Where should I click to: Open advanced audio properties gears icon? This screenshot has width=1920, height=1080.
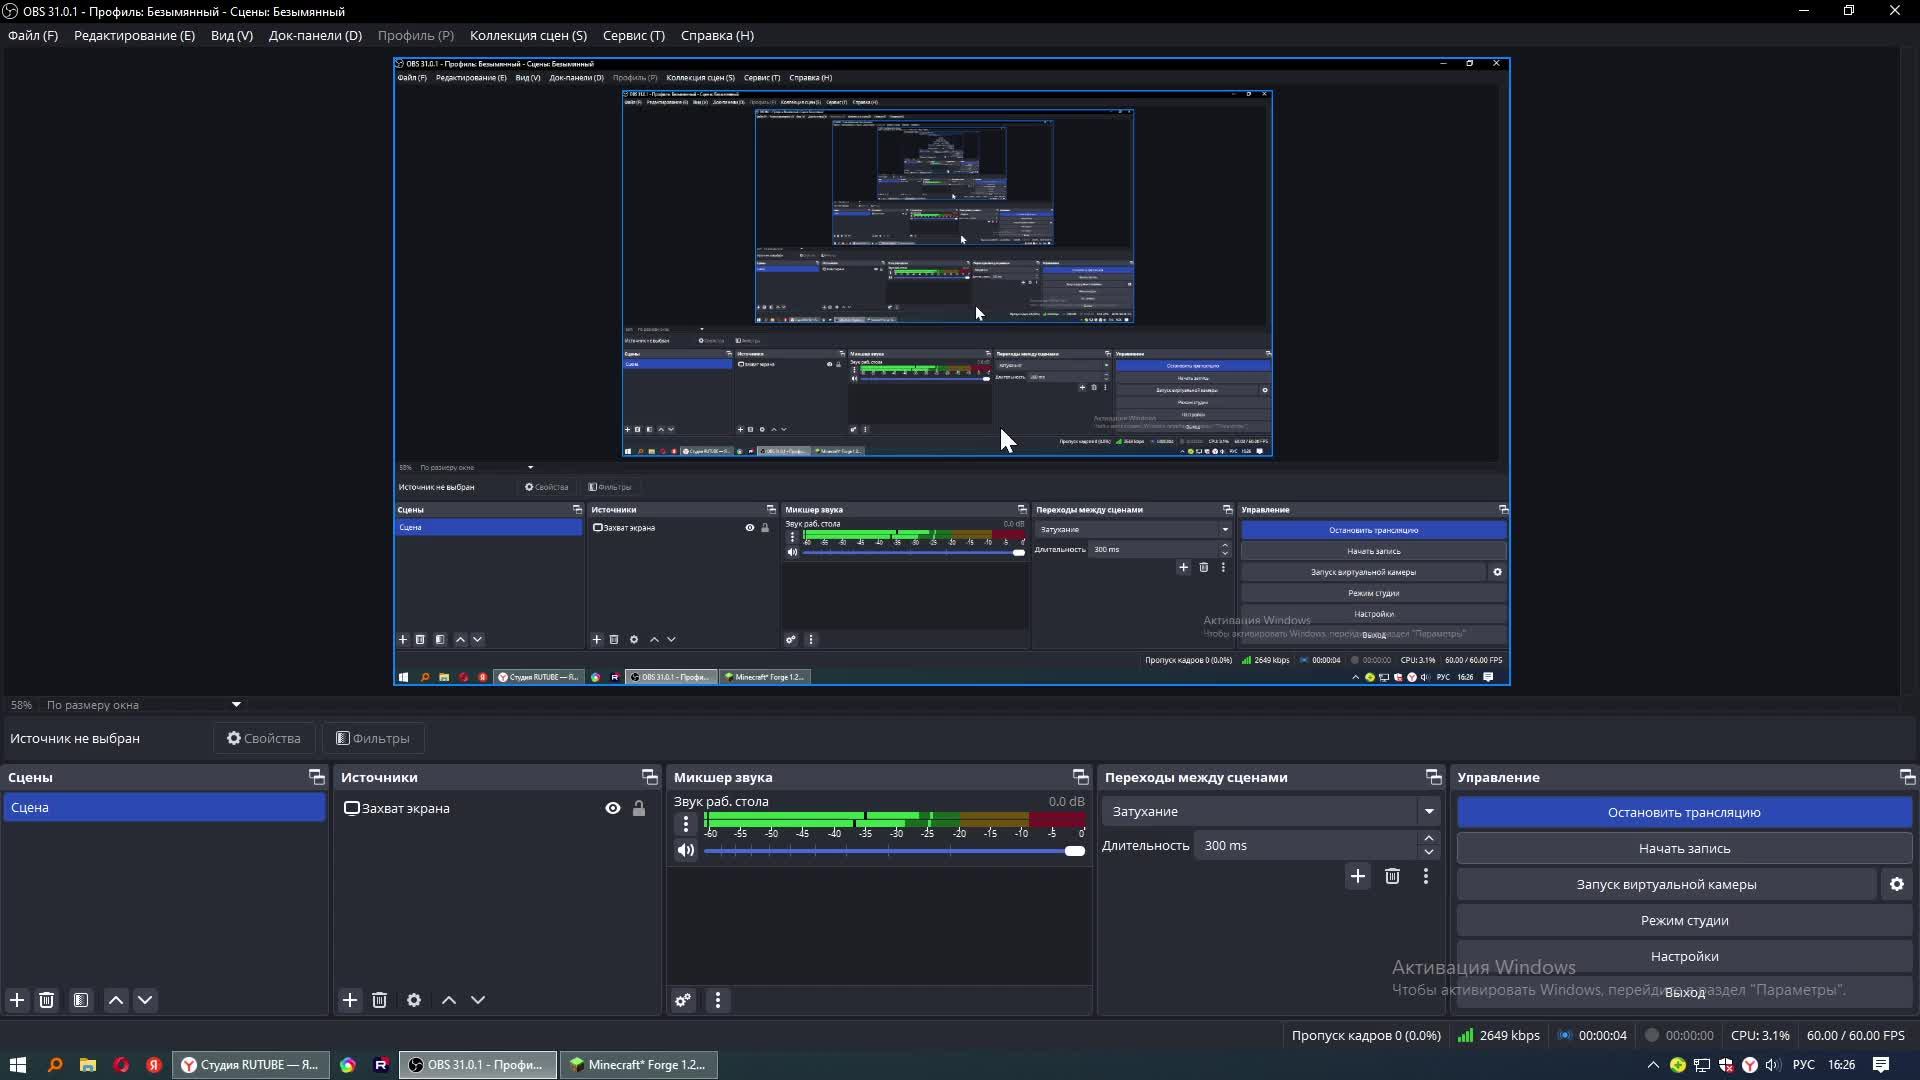tap(683, 1000)
